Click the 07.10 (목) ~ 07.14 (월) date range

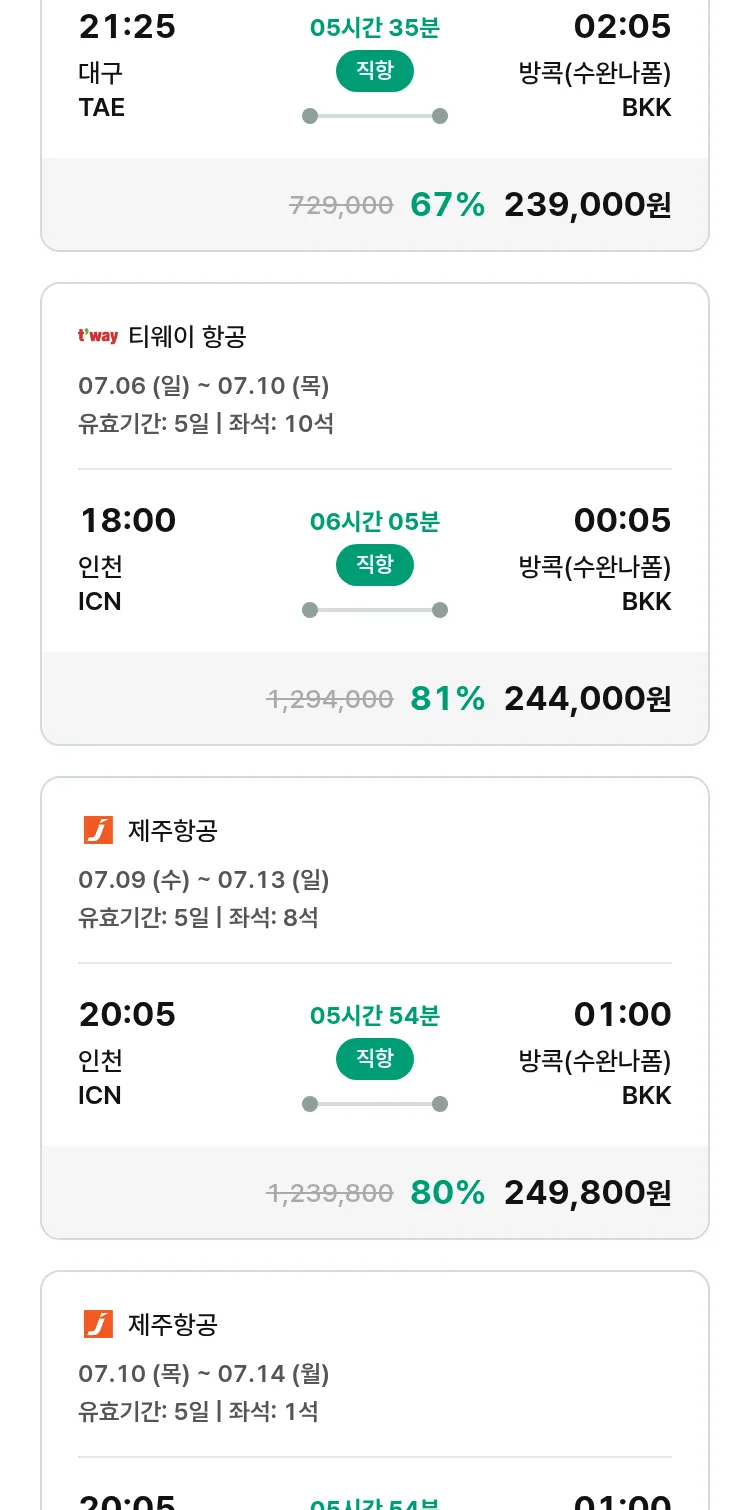[x=204, y=1374]
